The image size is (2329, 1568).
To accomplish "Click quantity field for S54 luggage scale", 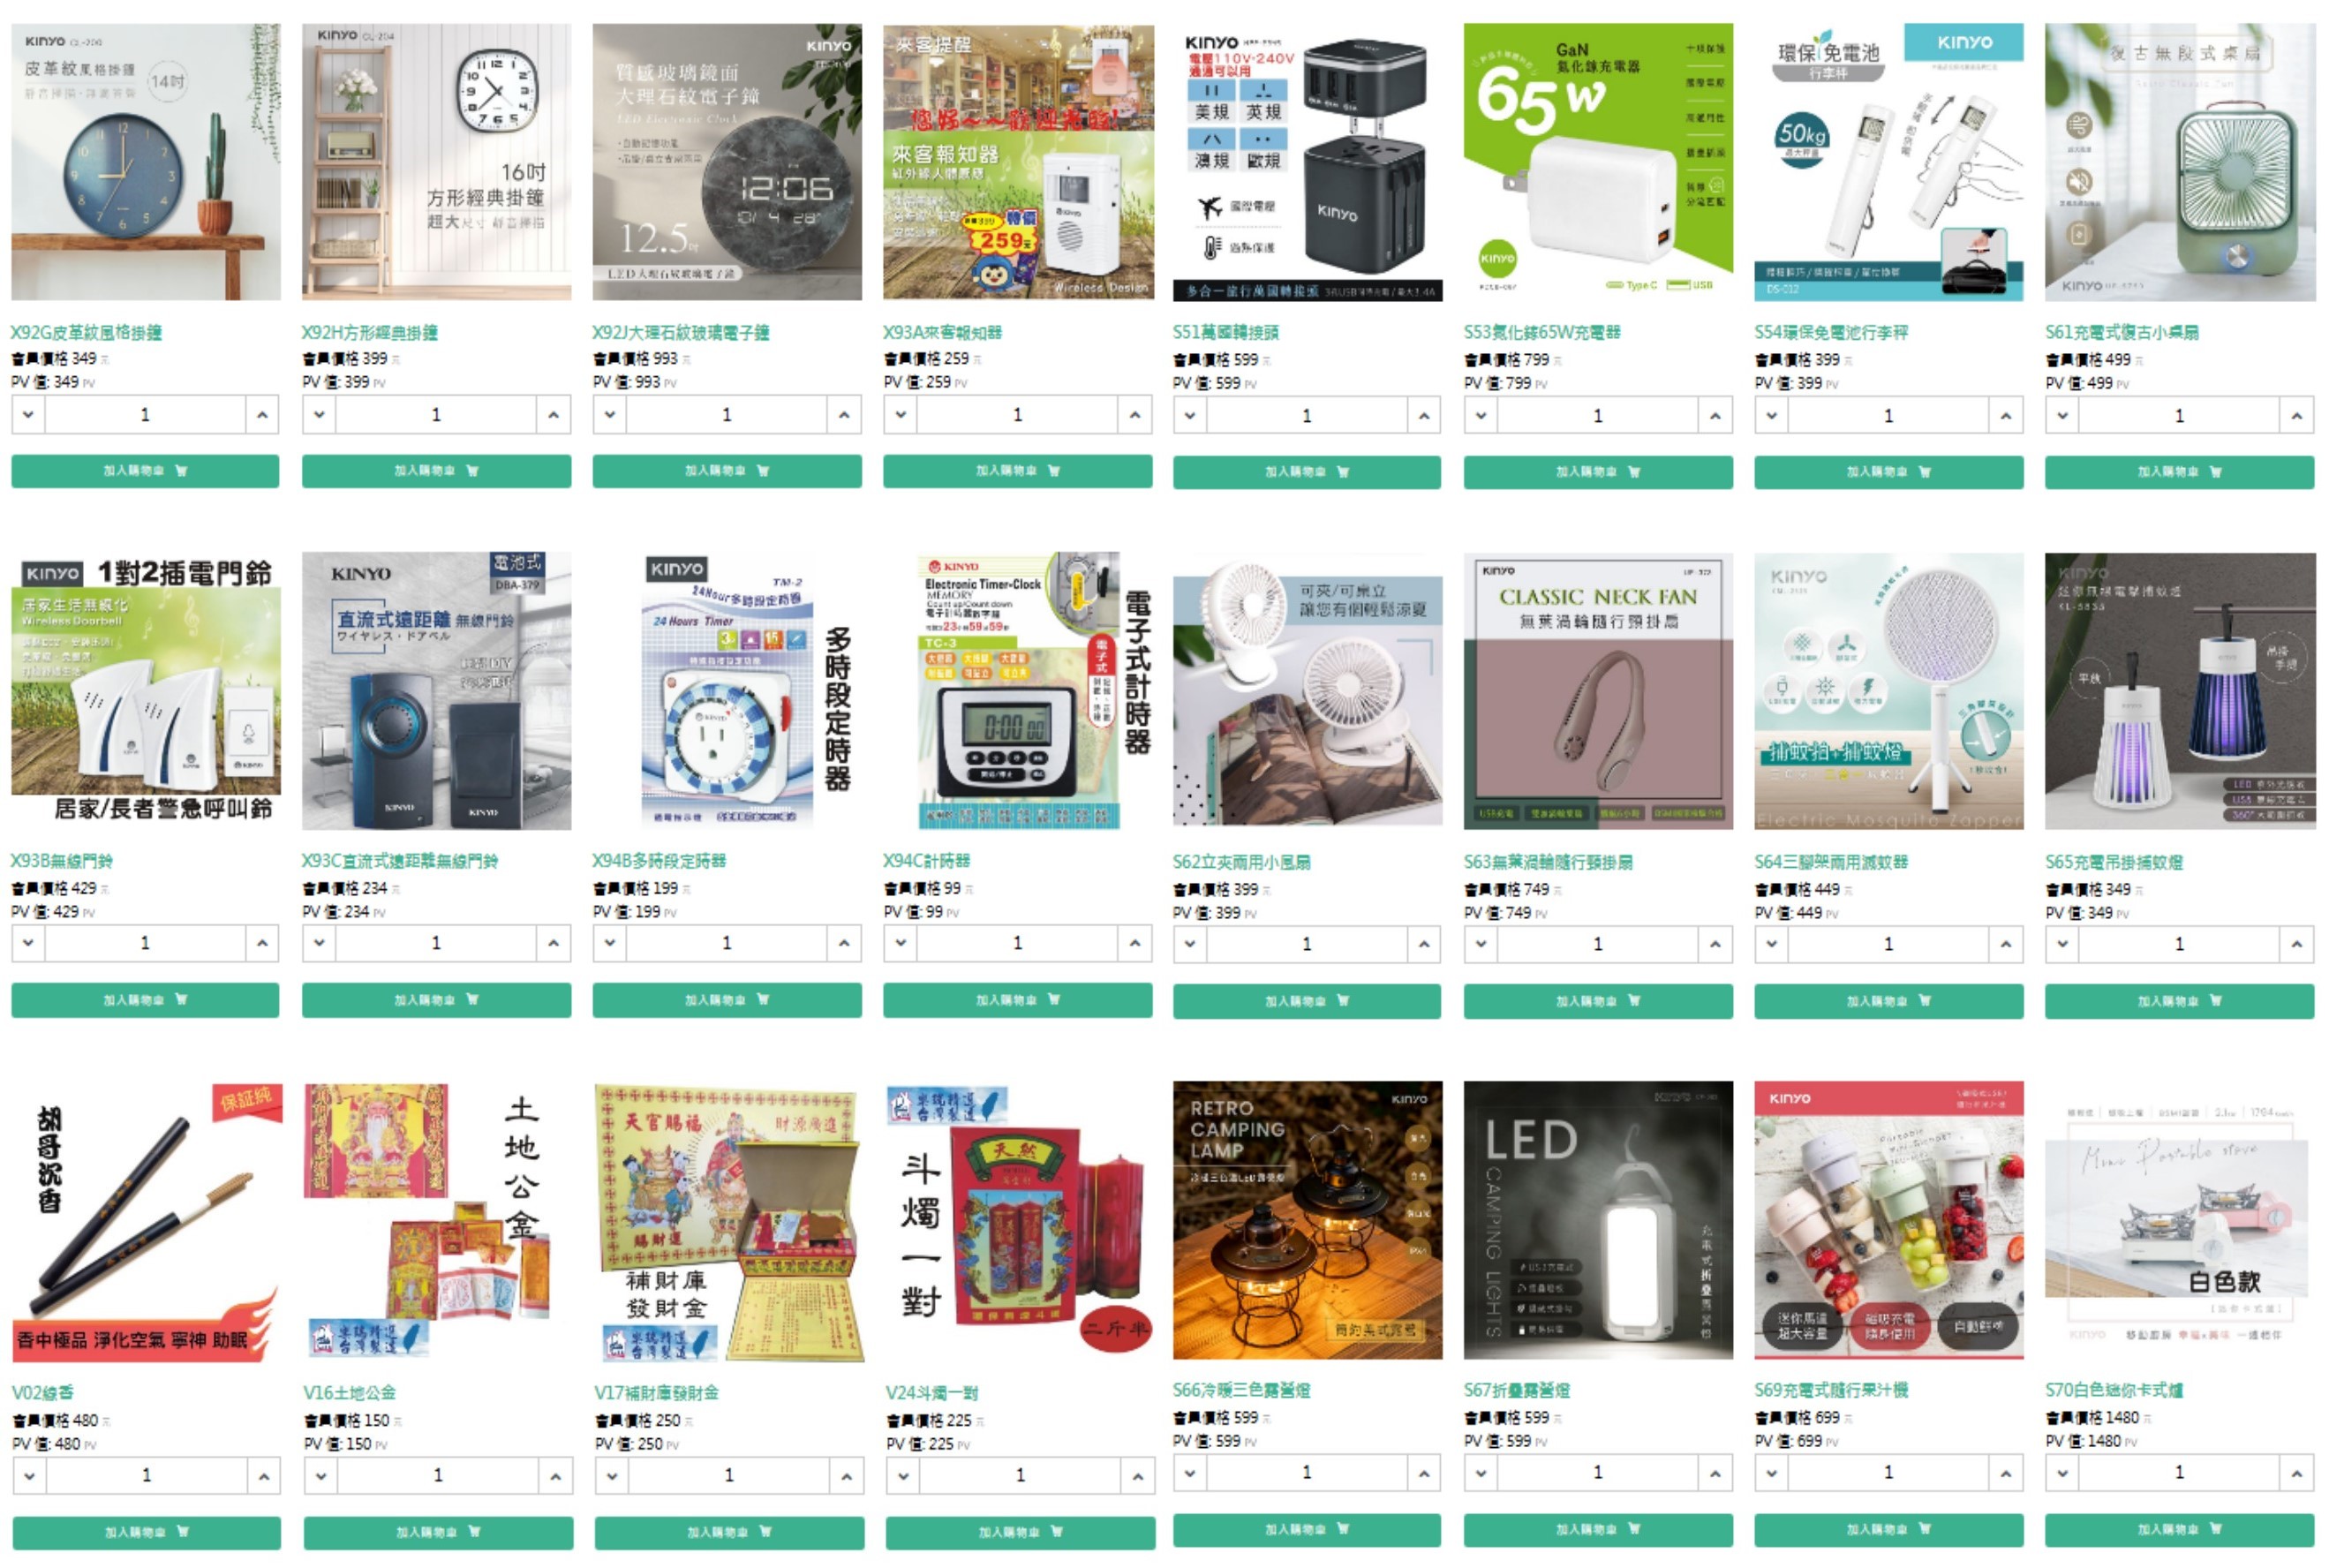I will [1888, 416].
